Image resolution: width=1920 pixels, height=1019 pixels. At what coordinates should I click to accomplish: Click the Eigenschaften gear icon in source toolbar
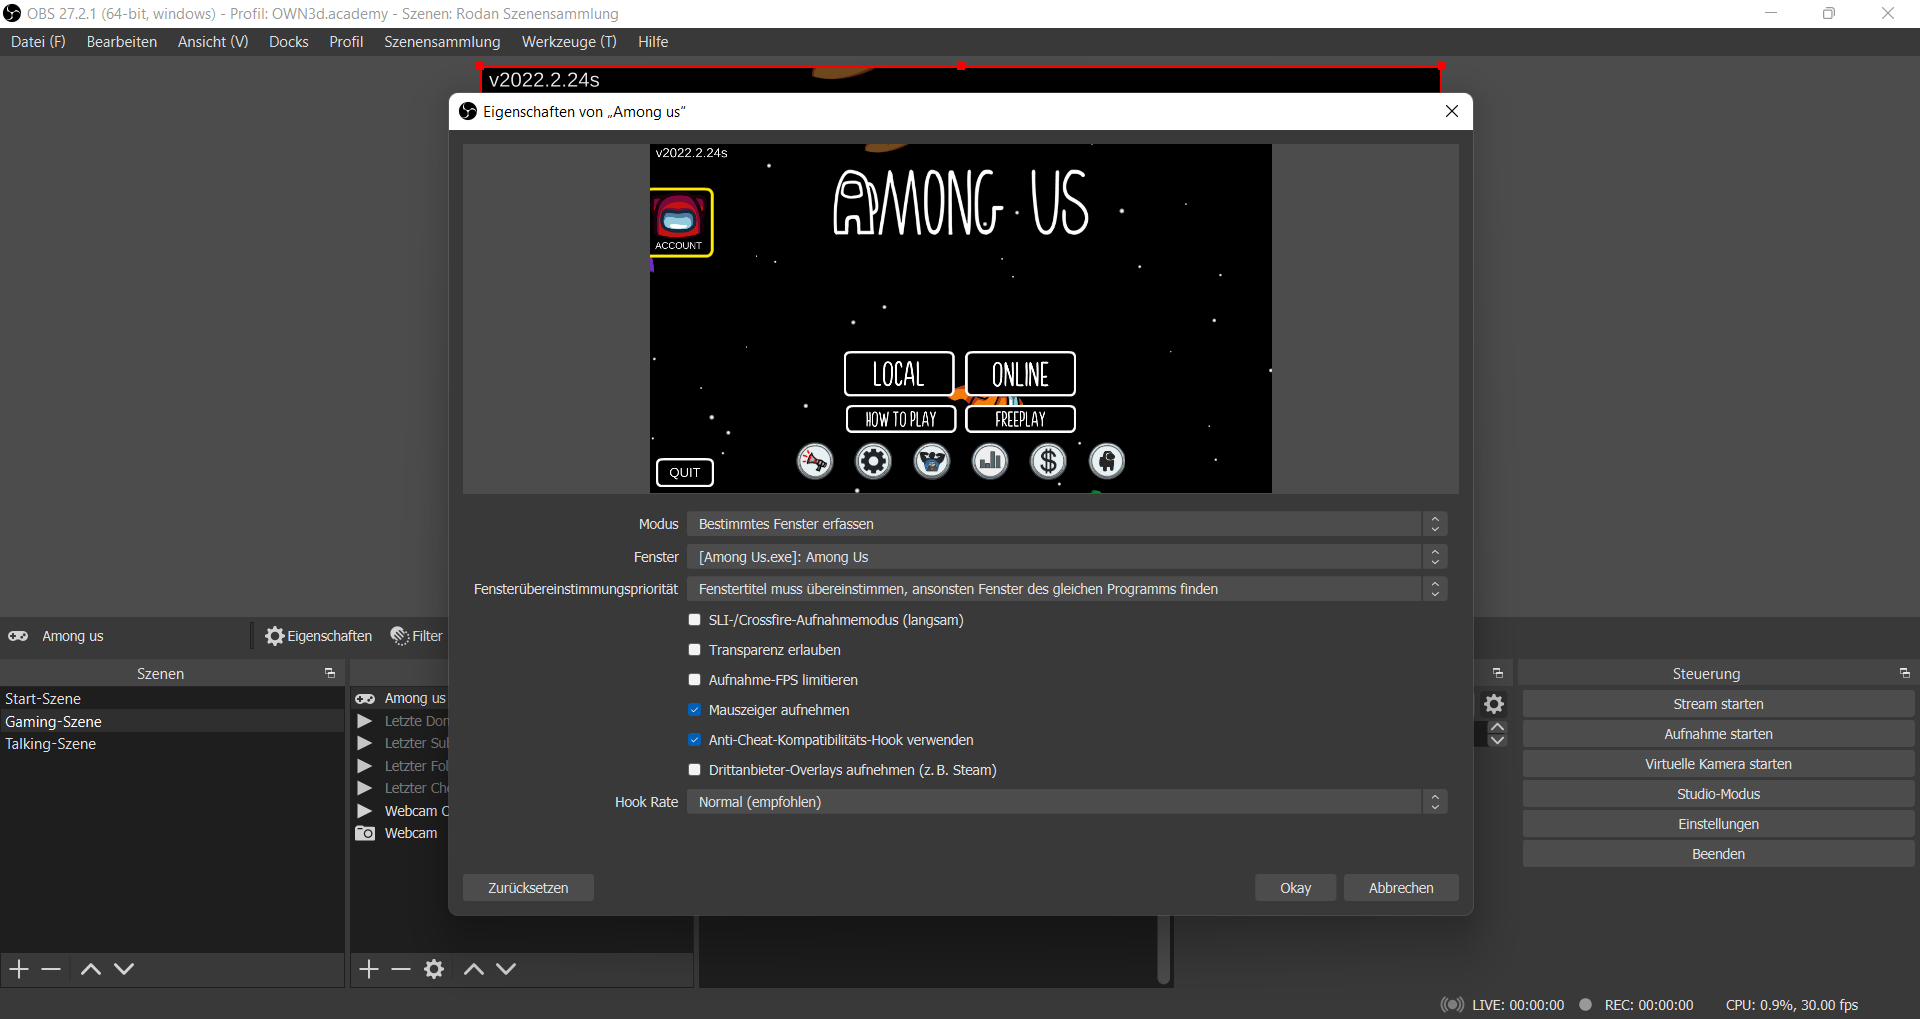click(x=274, y=636)
